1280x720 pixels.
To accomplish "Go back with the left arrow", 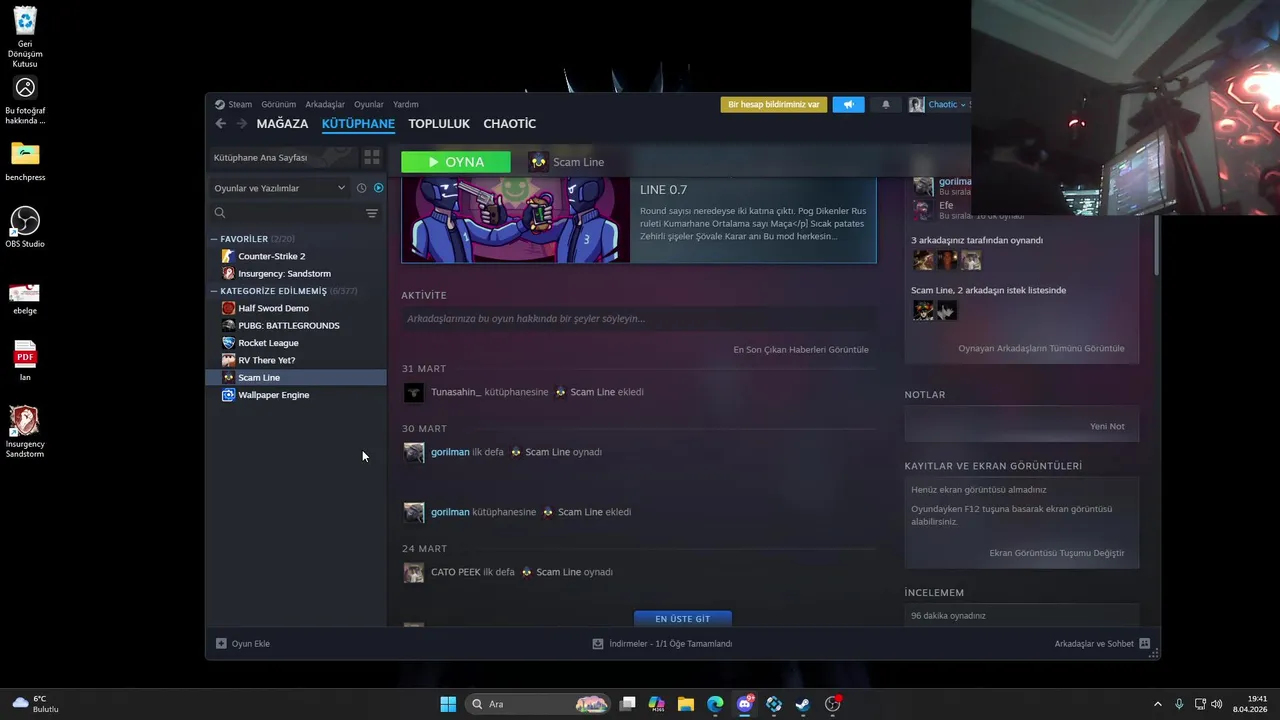I will pos(221,124).
